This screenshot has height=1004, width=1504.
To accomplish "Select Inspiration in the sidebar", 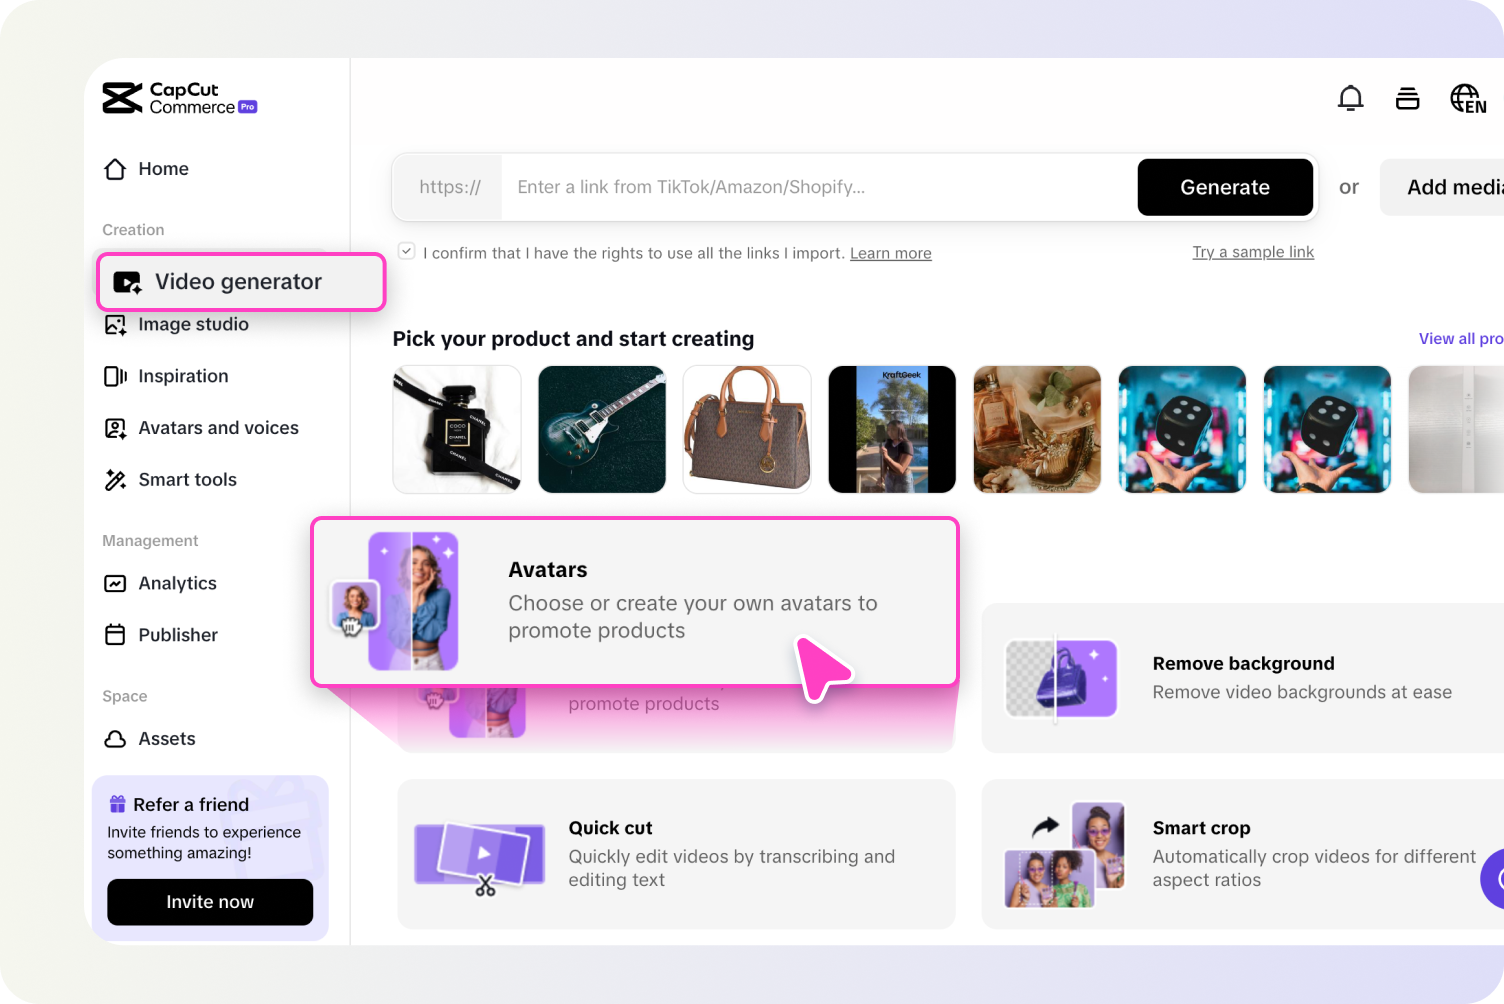I will (x=183, y=376).
